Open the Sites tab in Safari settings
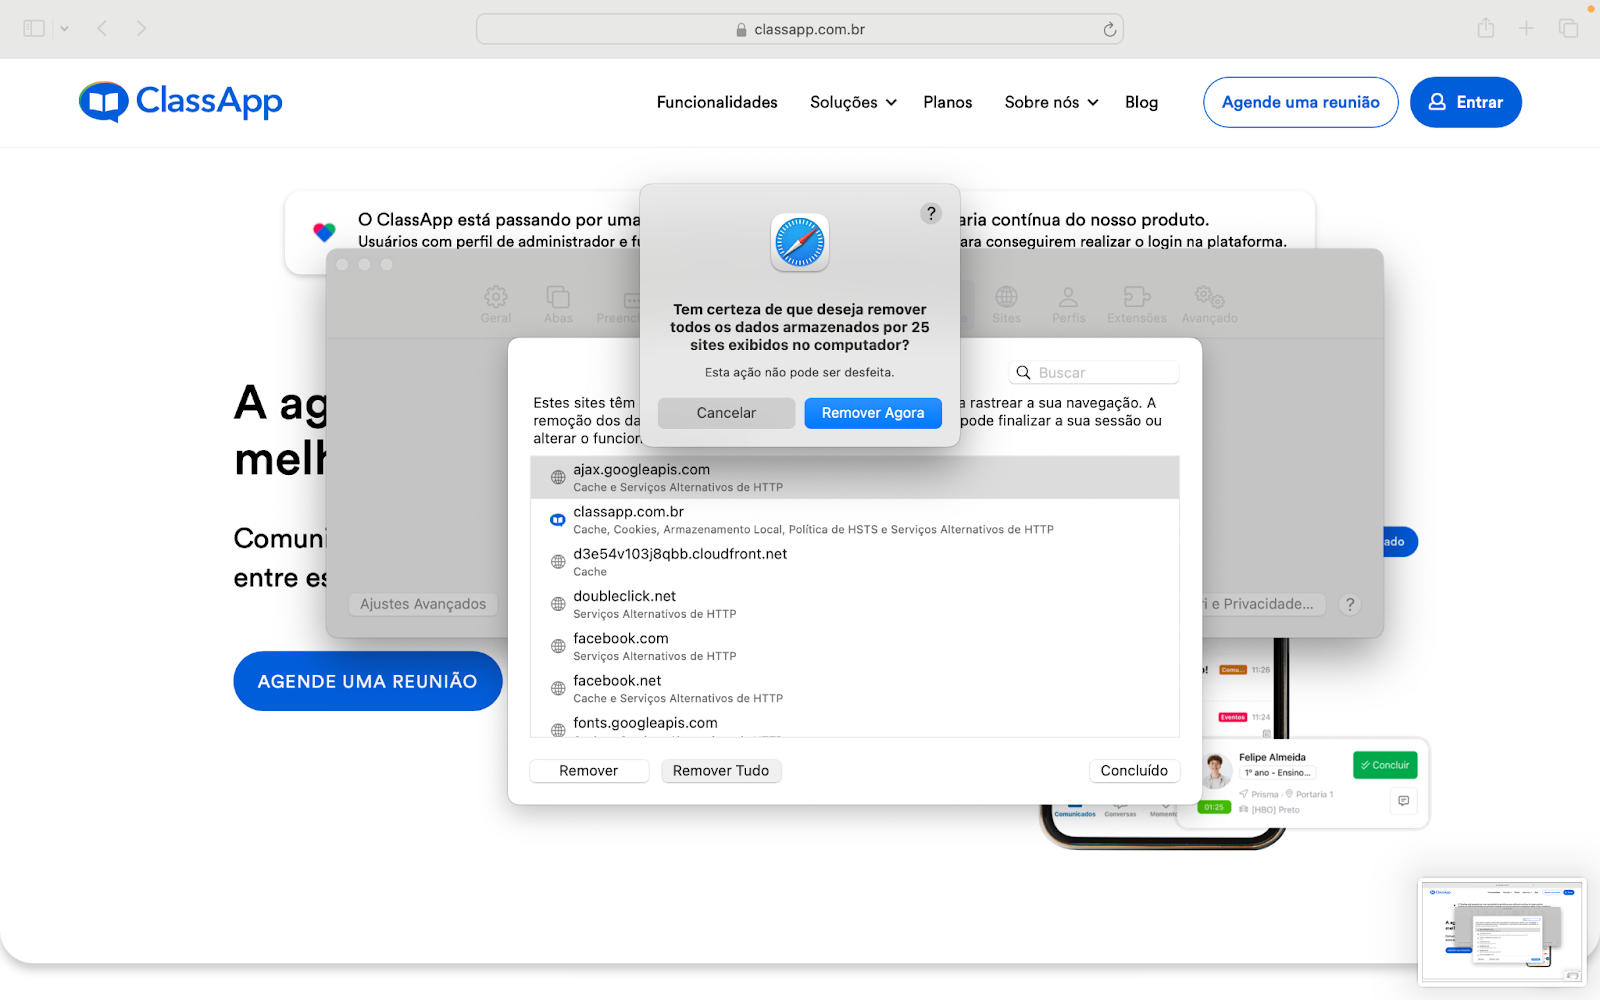This screenshot has width=1600, height=1000. pyautogui.click(x=1006, y=304)
